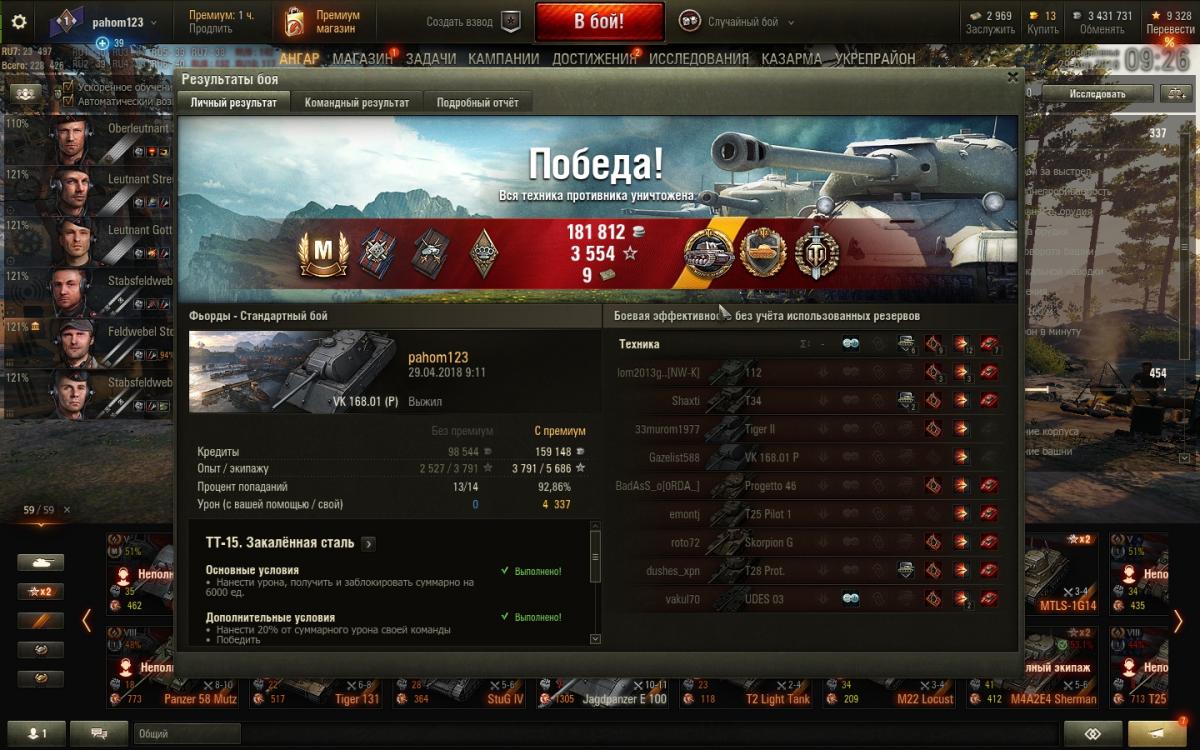Screen dimensions: 1200x750
Task: Select the tank type filter icon
Action: [x=40, y=563]
